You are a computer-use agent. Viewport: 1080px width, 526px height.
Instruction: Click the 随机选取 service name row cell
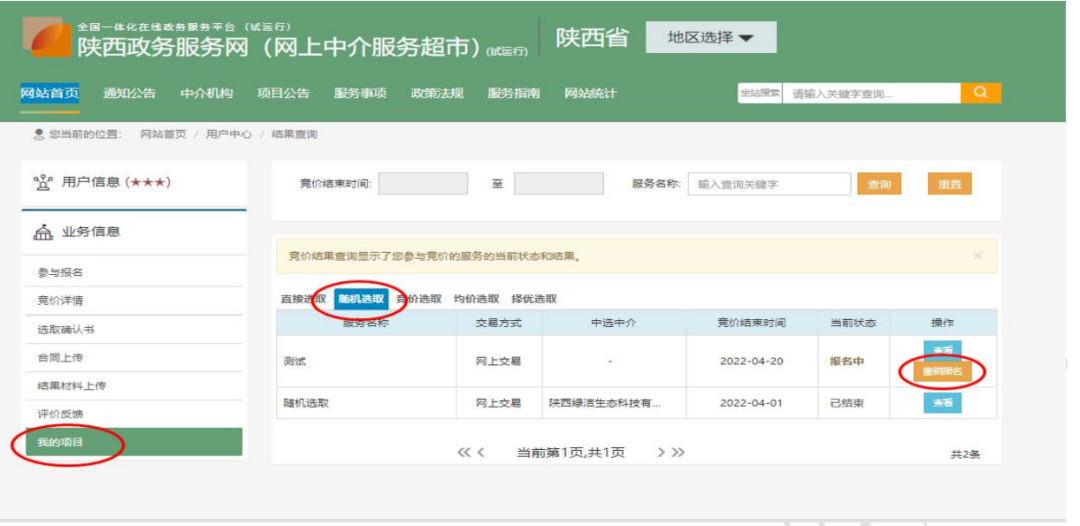pyautogui.click(x=366, y=403)
